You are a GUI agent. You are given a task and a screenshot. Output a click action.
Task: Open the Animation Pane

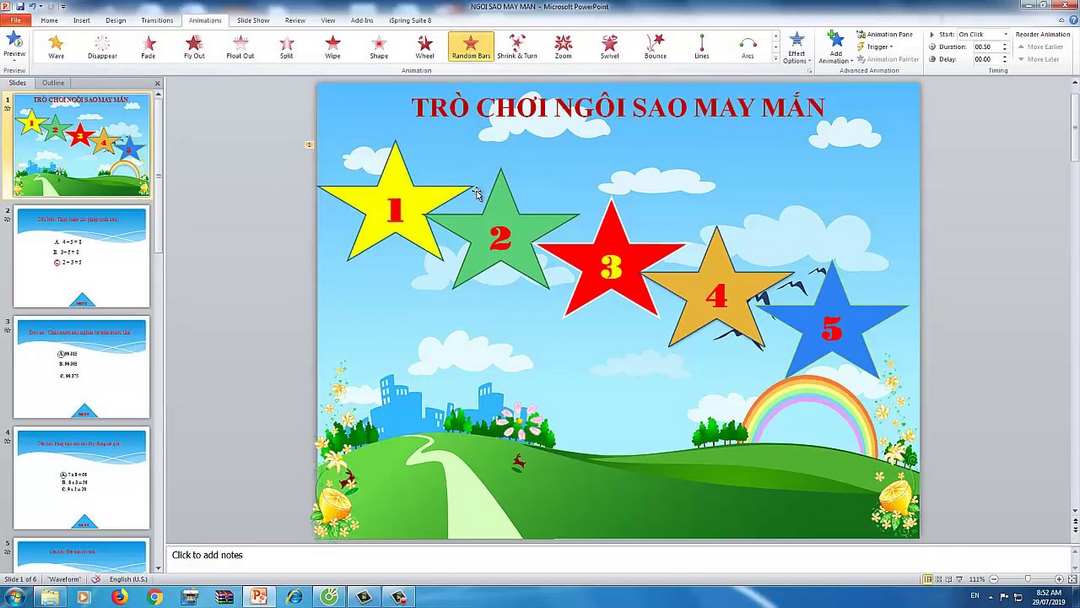coord(885,34)
